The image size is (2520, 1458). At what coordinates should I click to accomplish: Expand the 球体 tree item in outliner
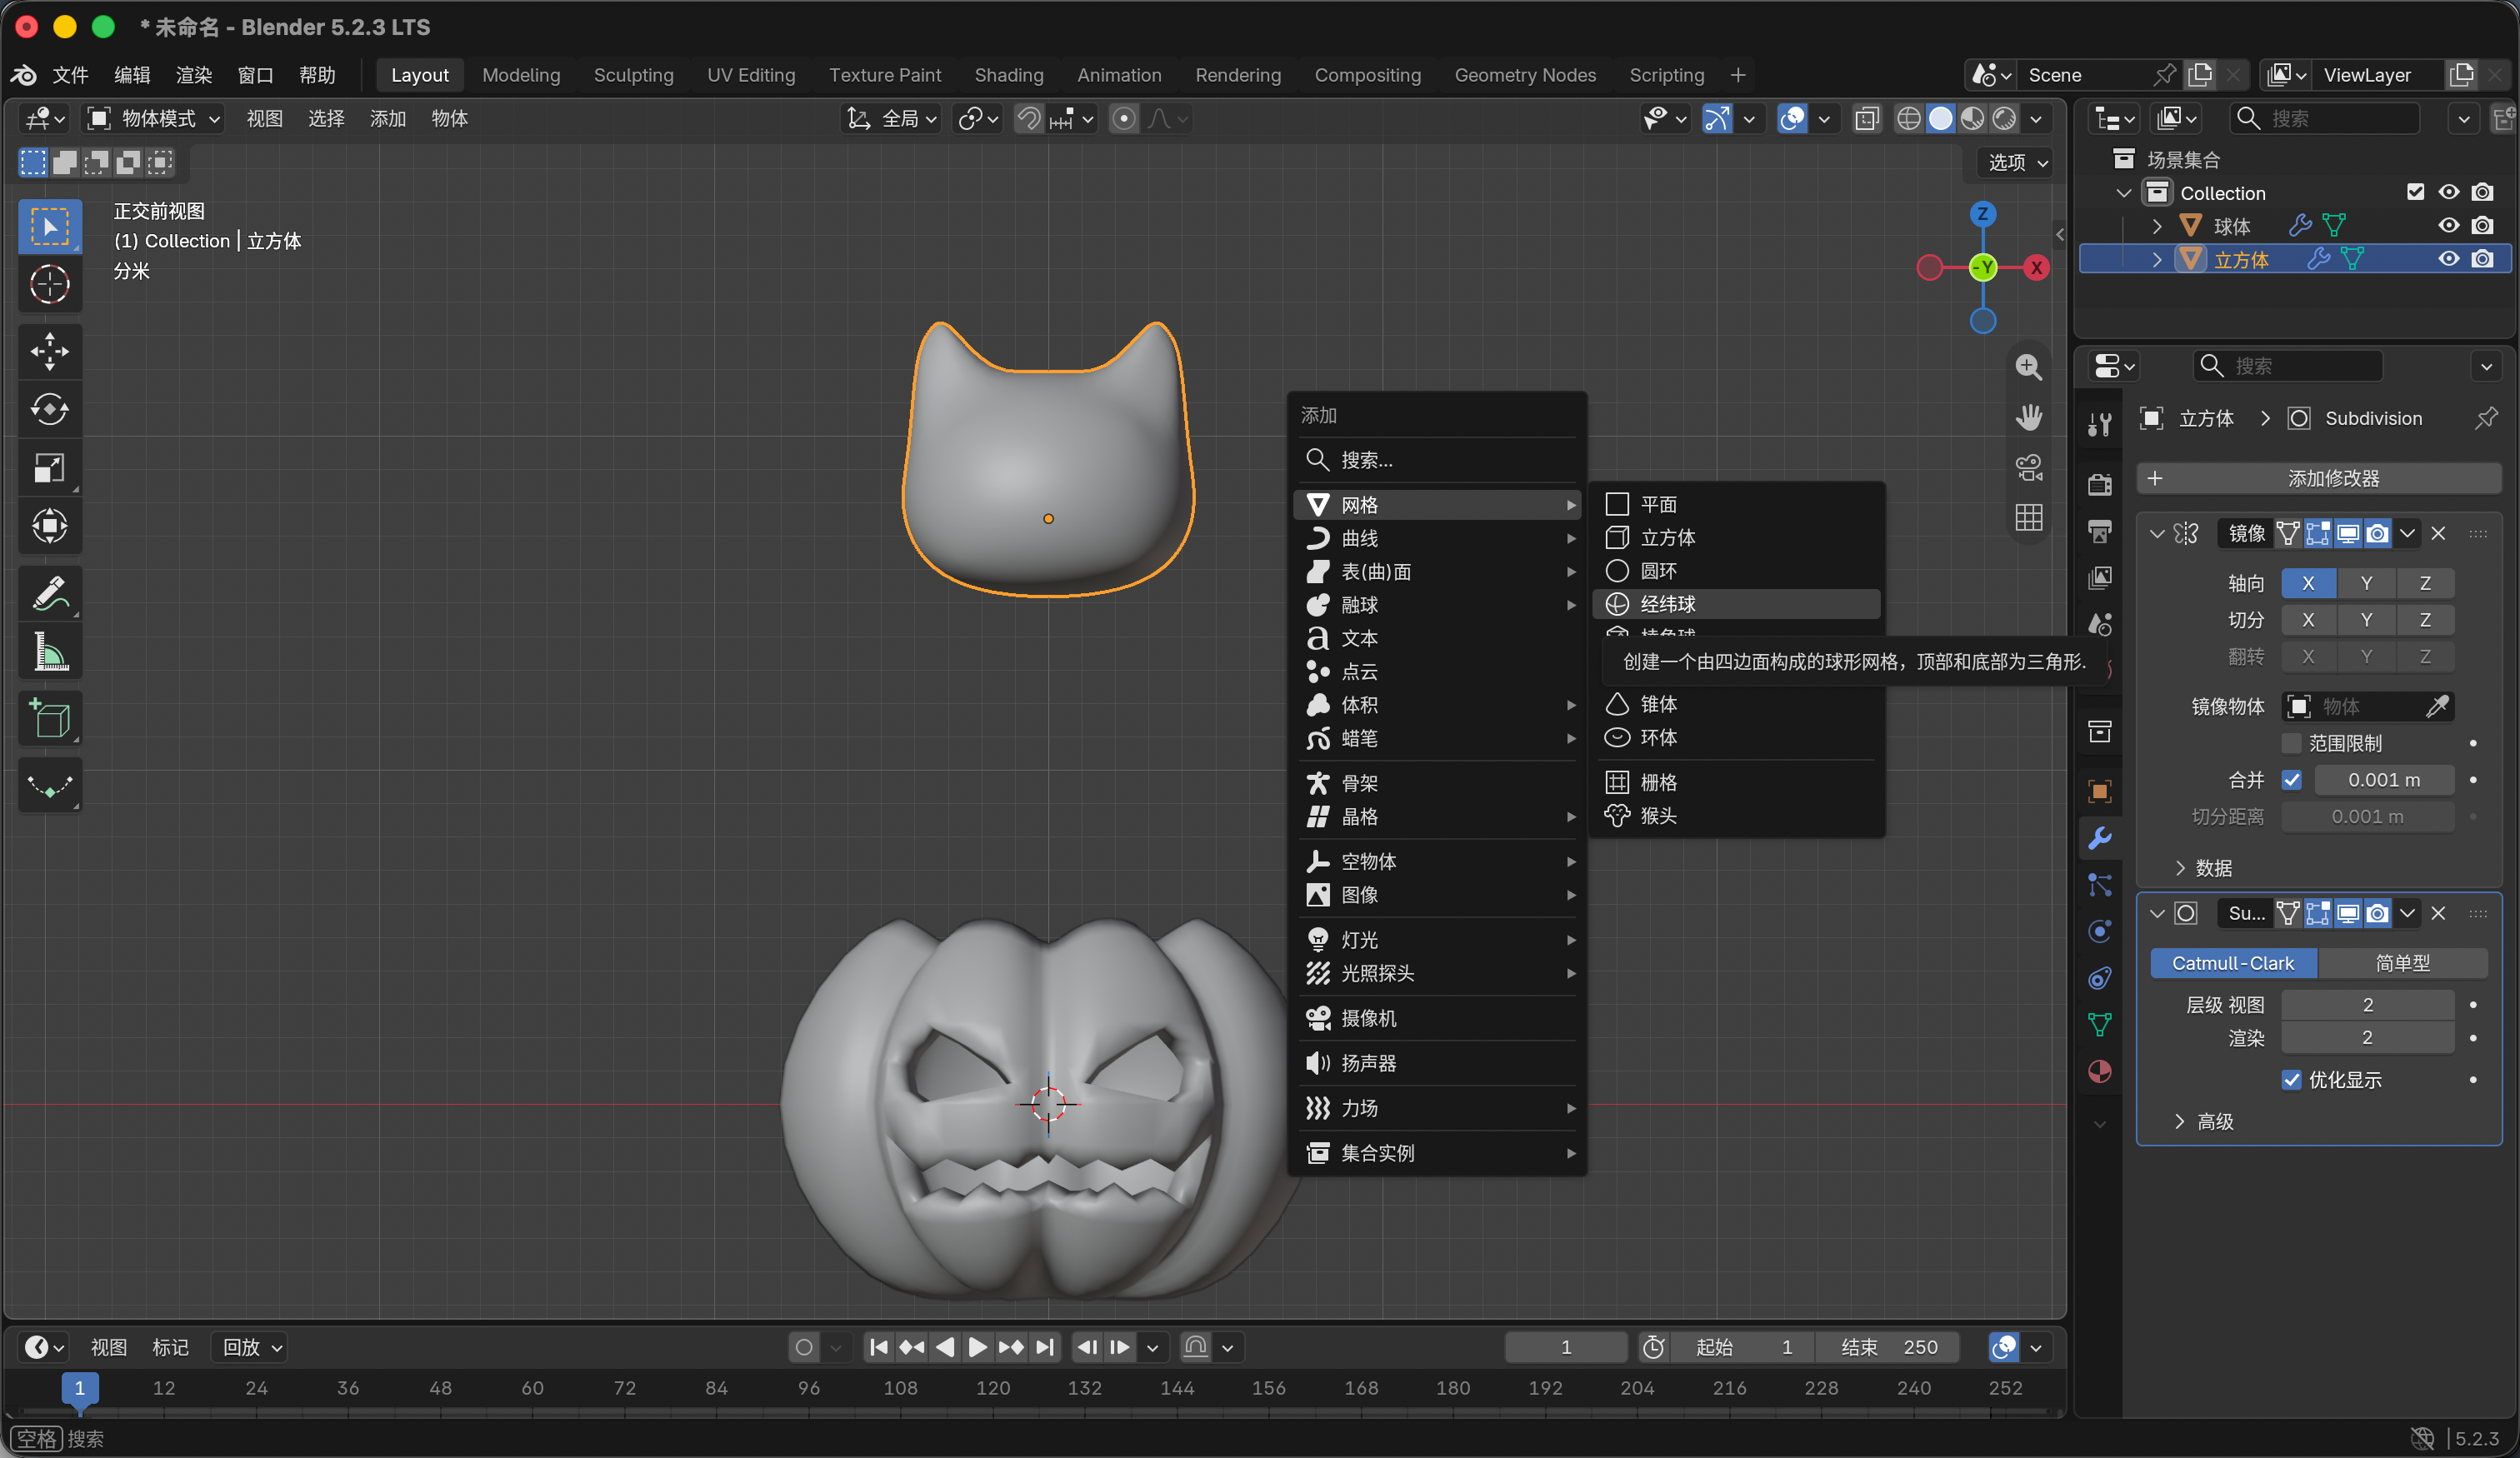pos(2157,226)
